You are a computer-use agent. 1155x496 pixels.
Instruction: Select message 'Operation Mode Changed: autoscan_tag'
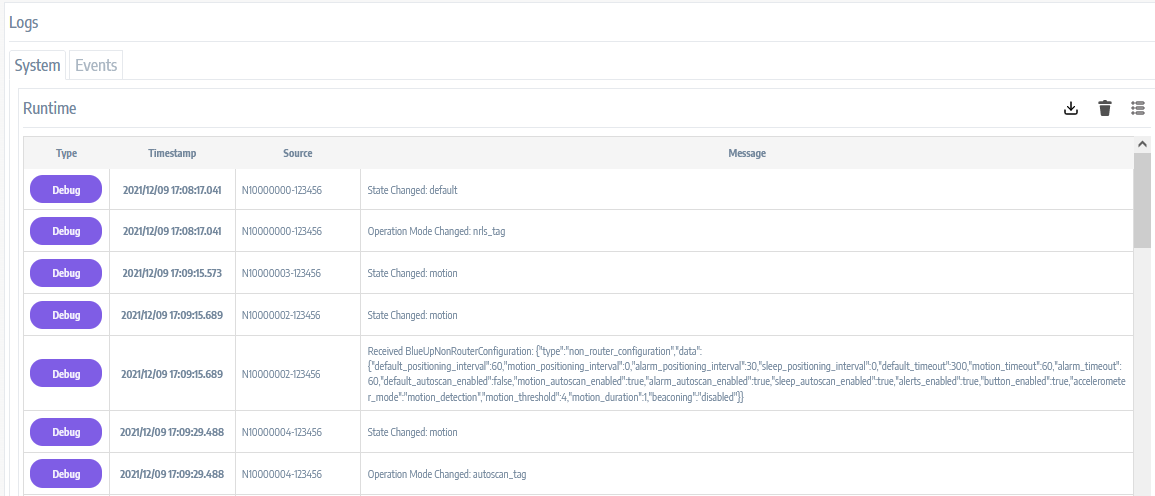pos(446,474)
